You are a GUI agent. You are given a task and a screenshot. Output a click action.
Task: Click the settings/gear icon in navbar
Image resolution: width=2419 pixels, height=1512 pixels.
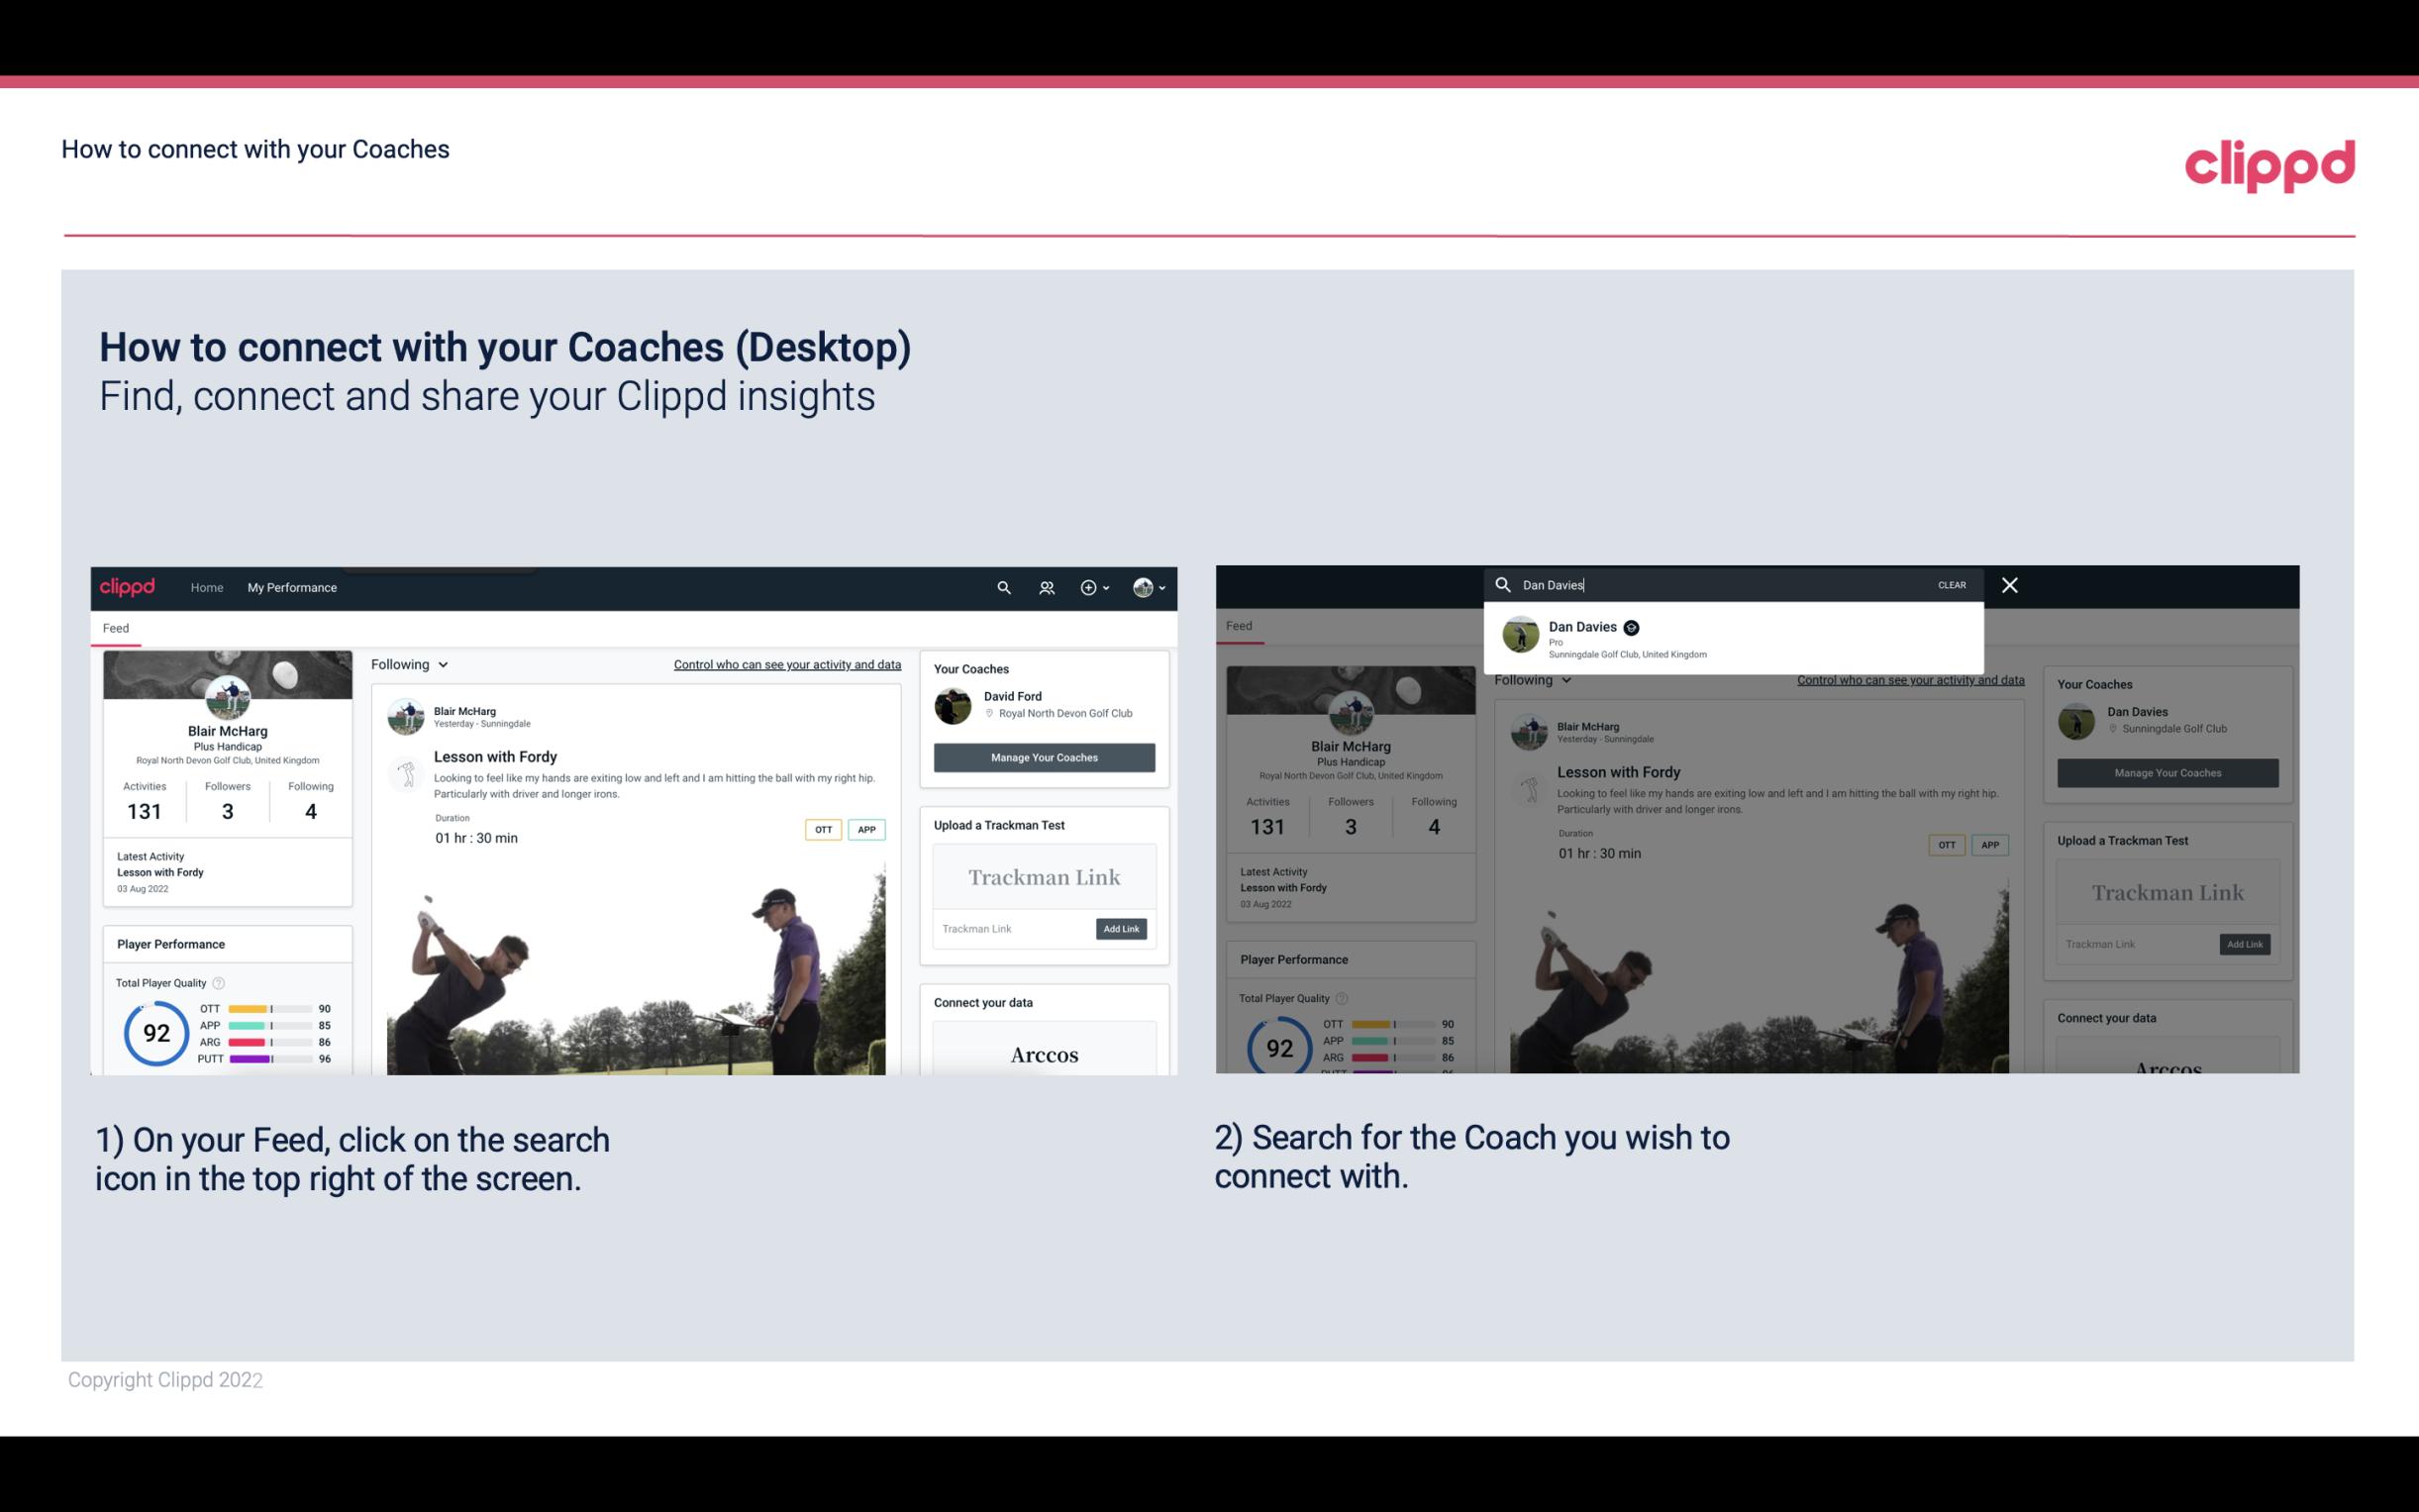tap(1088, 587)
